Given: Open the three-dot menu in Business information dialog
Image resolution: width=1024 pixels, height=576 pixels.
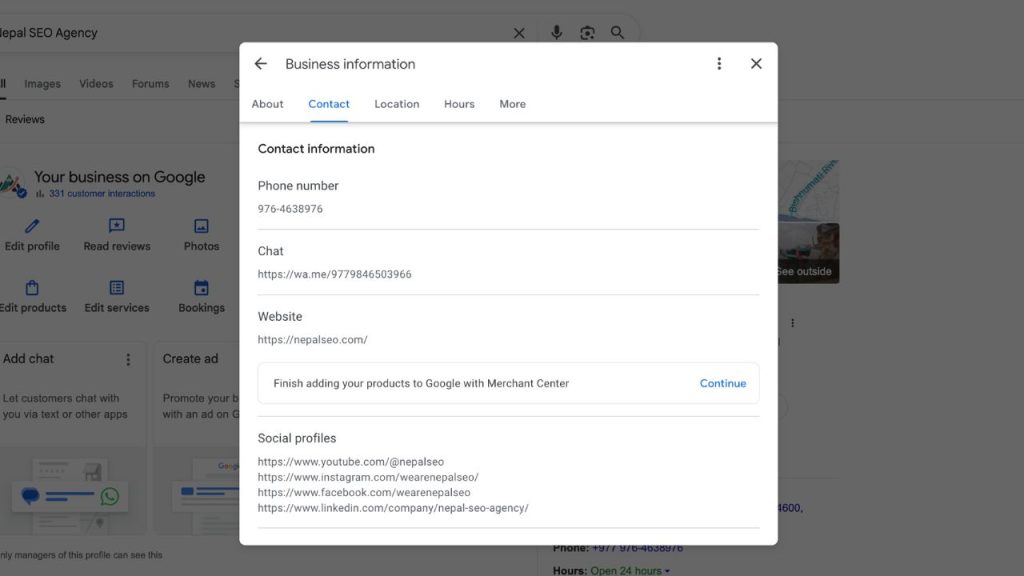Looking at the screenshot, I should pos(719,63).
